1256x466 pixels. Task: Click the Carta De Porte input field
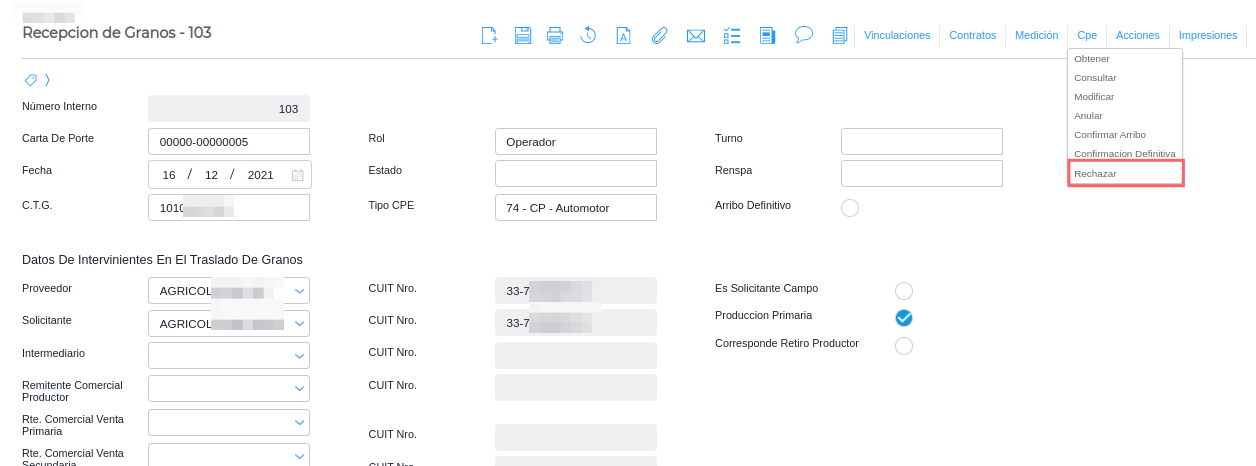tap(229, 142)
